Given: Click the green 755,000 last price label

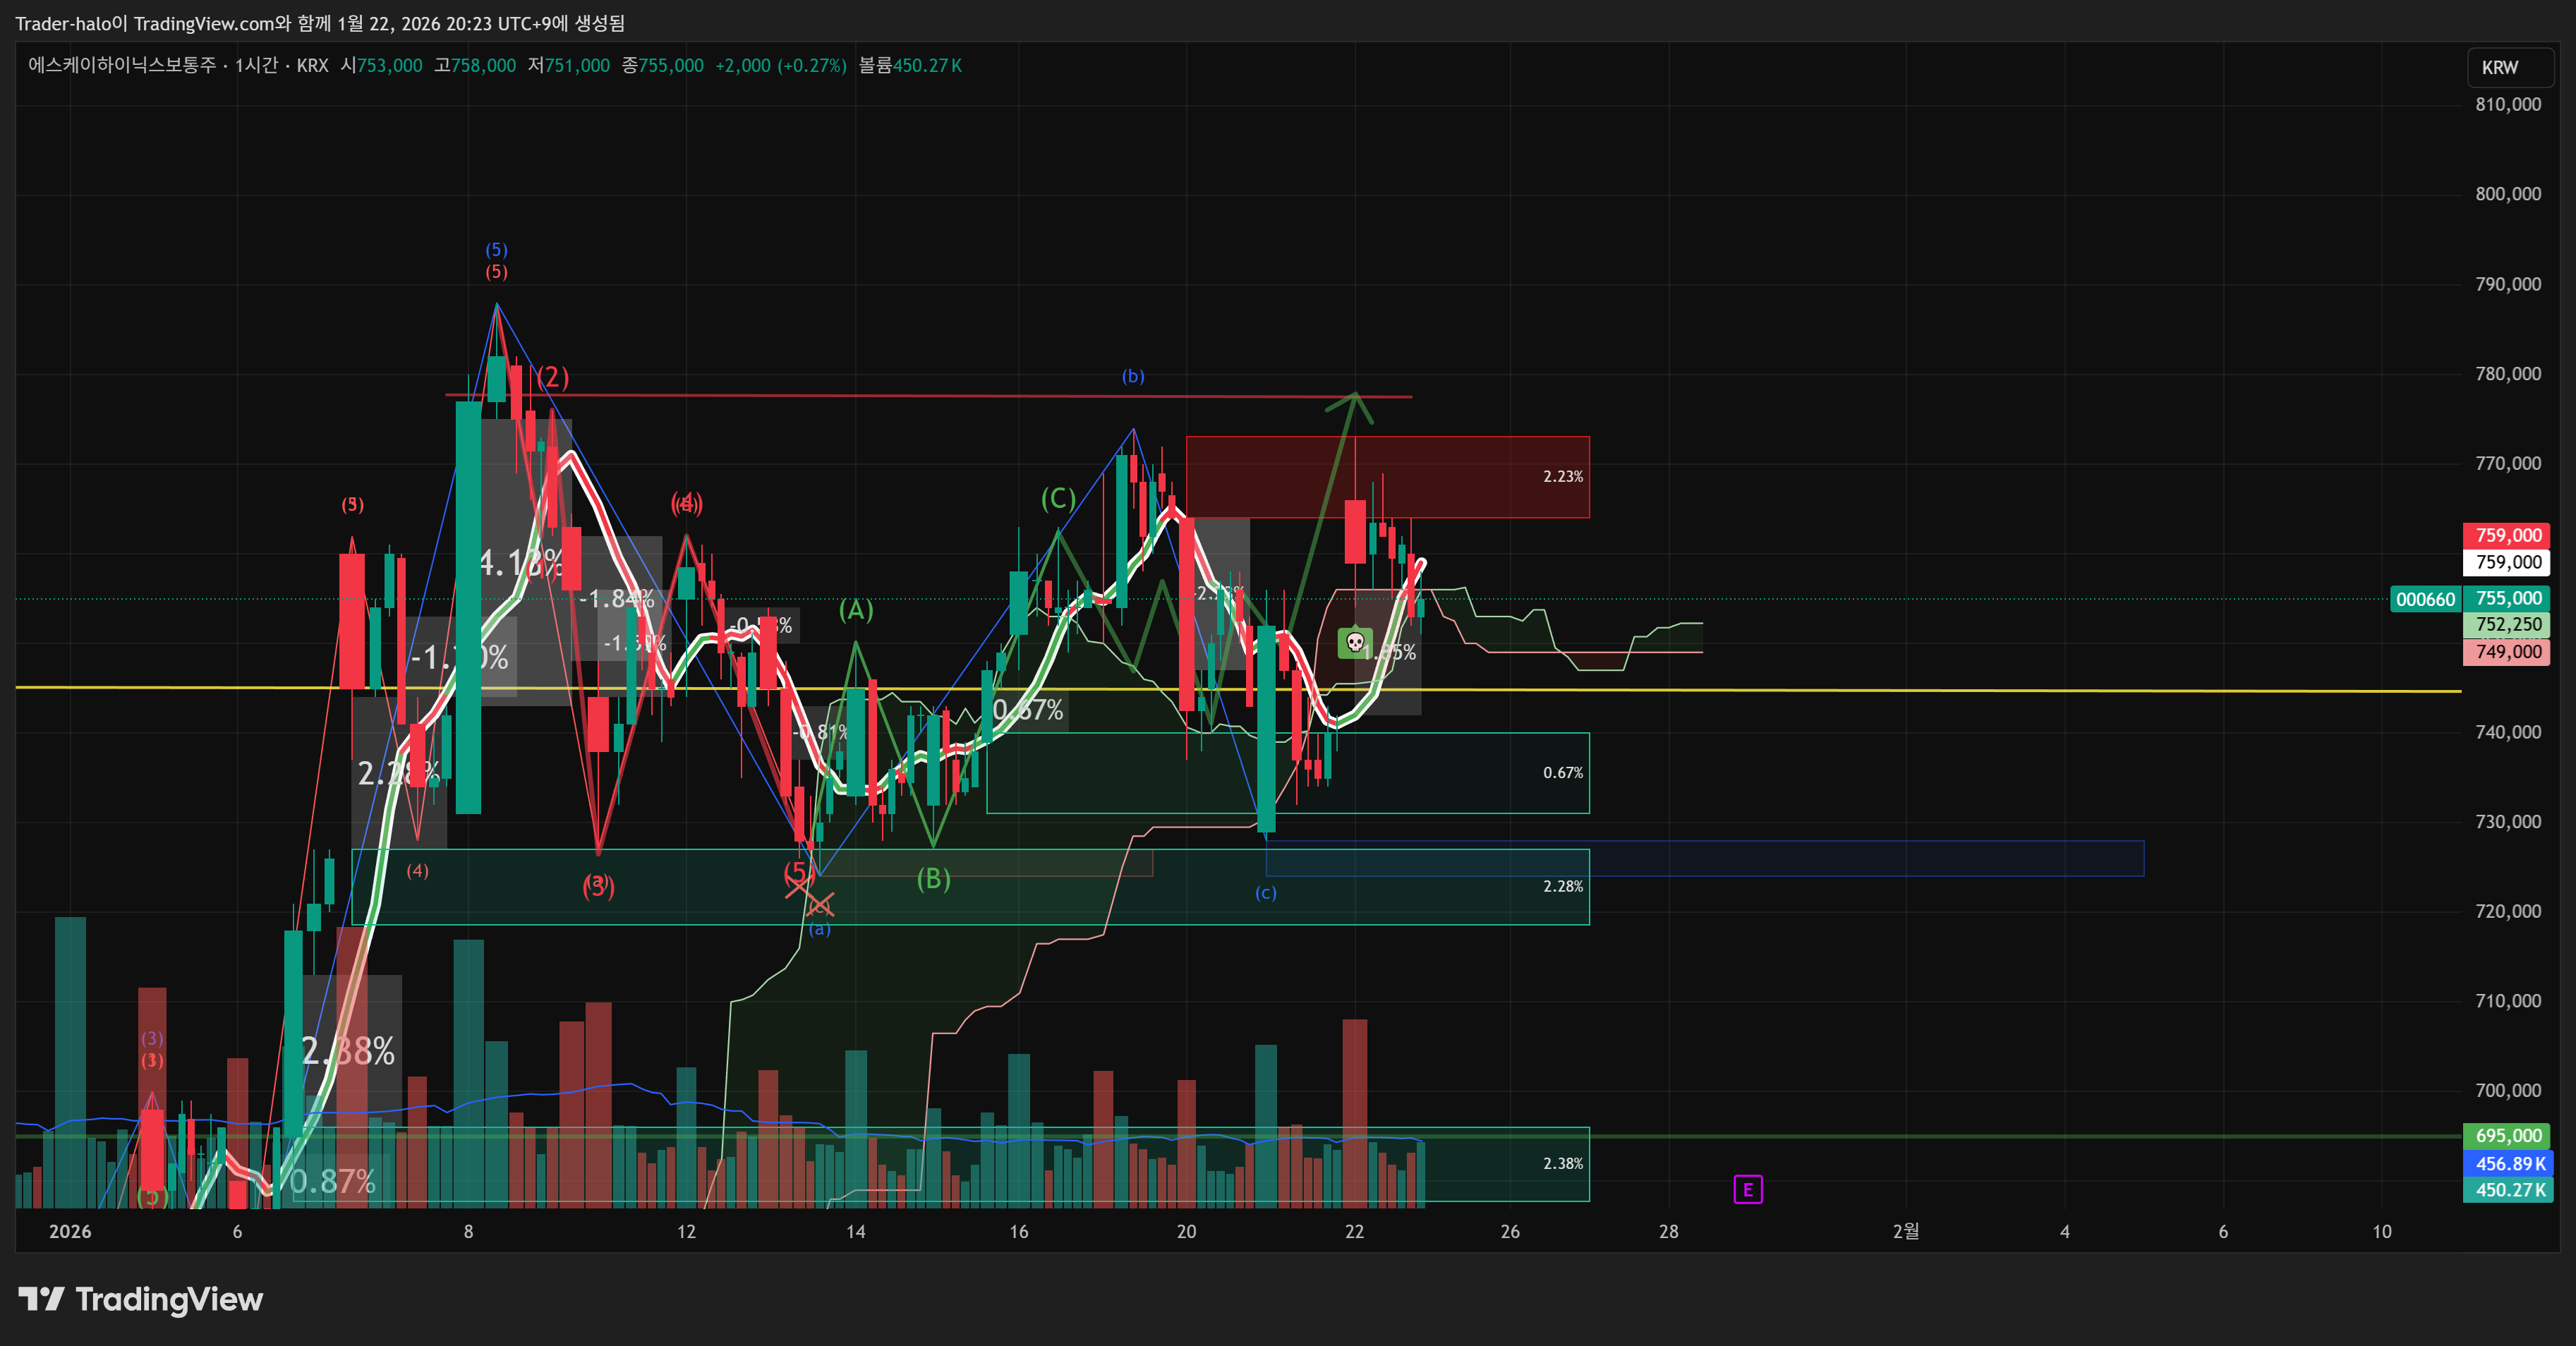Looking at the screenshot, I should point(2508,598).
